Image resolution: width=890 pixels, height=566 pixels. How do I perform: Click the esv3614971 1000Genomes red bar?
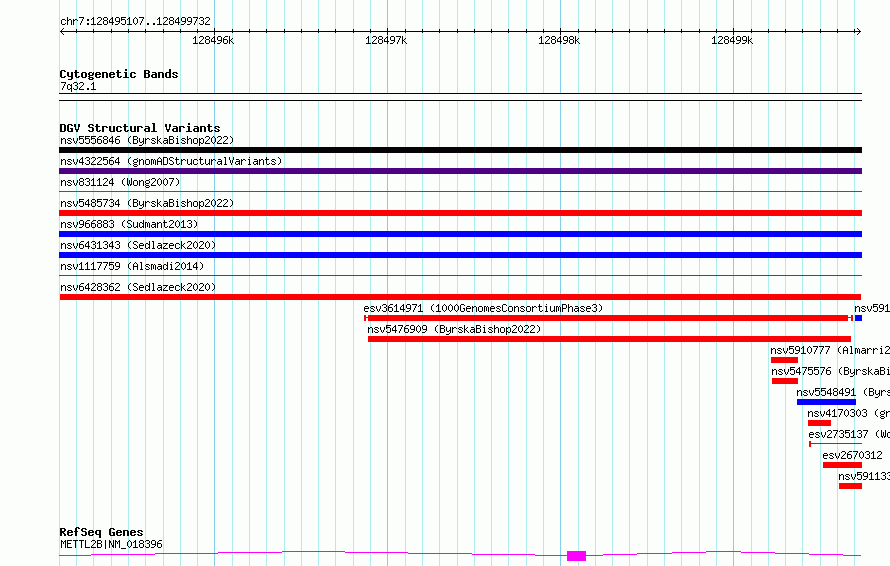608,318
